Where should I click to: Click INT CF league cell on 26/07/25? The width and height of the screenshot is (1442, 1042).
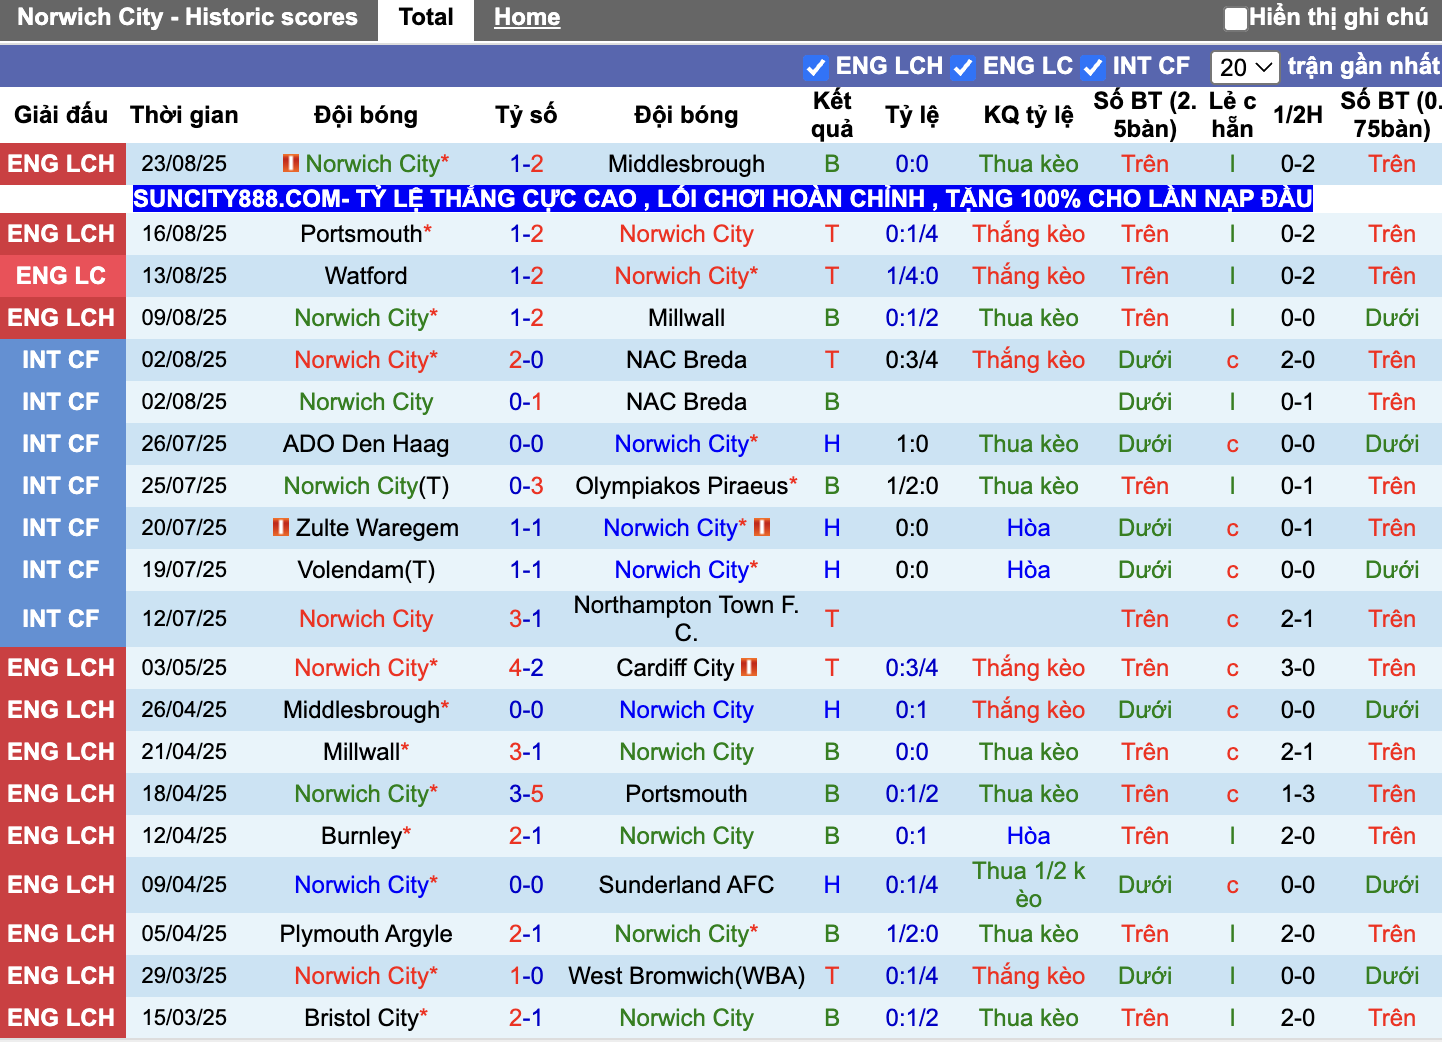pyautogui.click(x=62, y=444)
